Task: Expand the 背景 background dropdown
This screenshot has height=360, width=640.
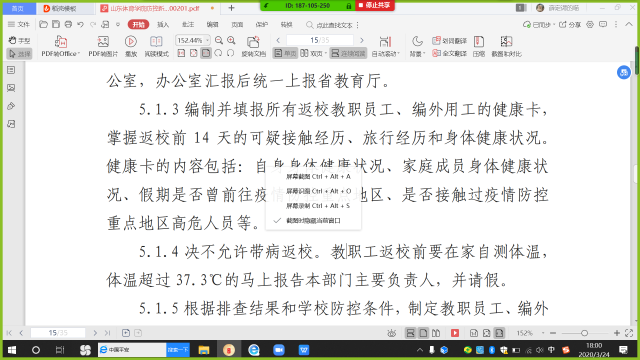Action: [x=417, y=46]
